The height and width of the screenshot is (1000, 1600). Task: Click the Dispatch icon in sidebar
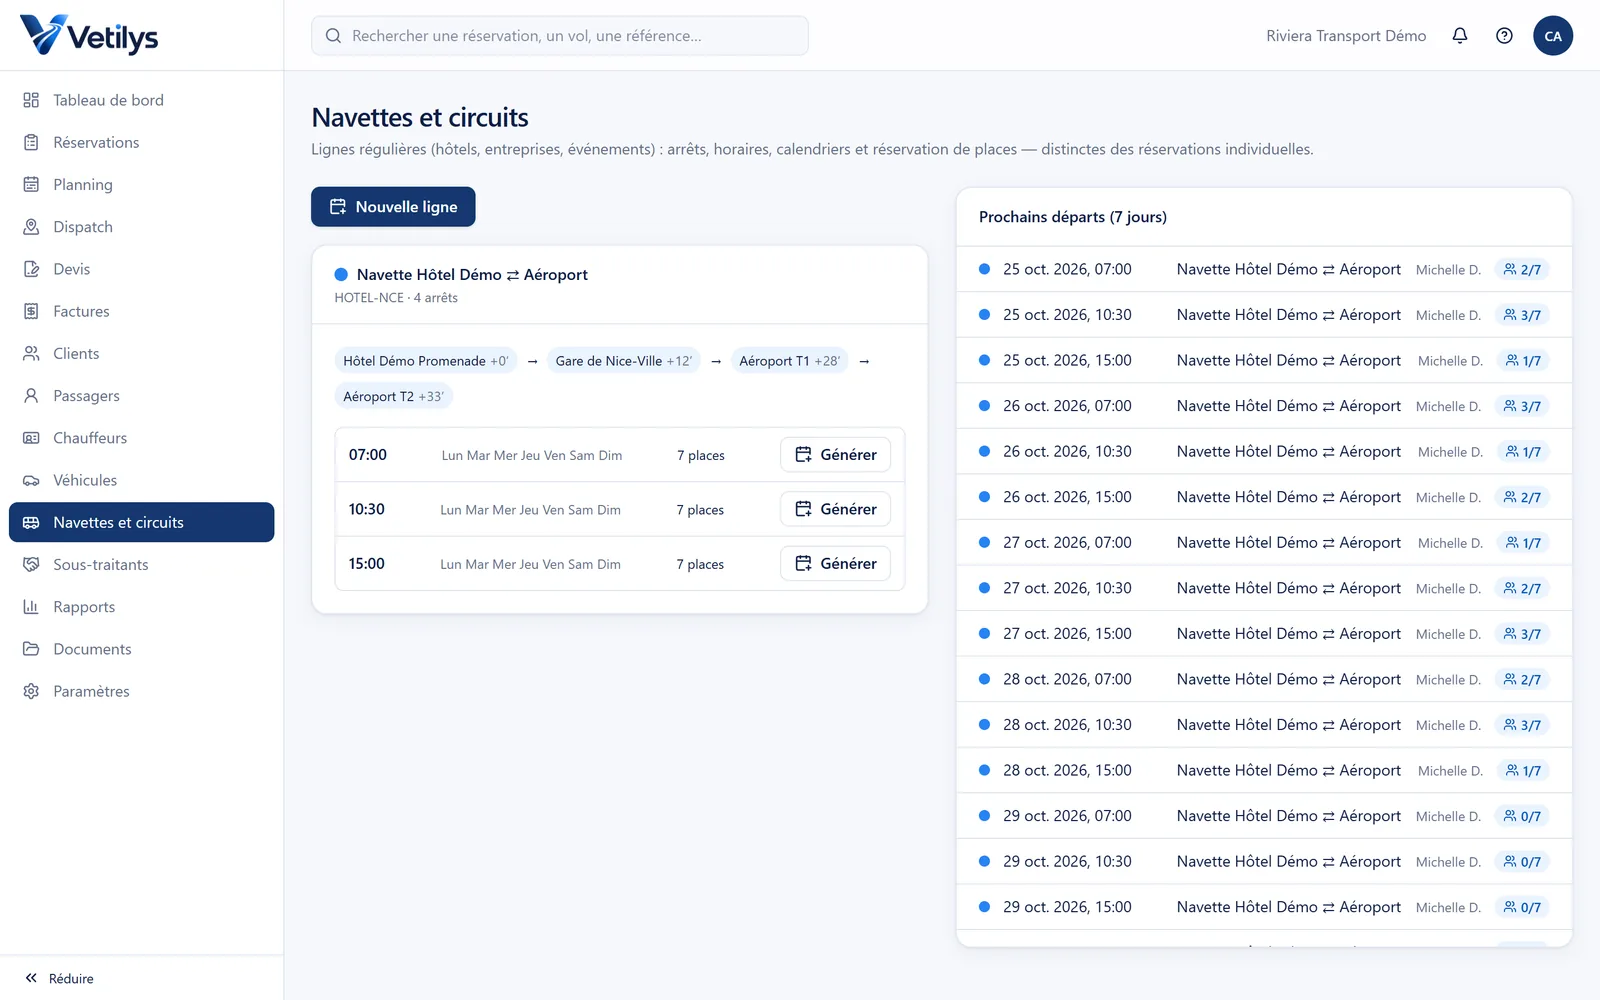point(31,227)
